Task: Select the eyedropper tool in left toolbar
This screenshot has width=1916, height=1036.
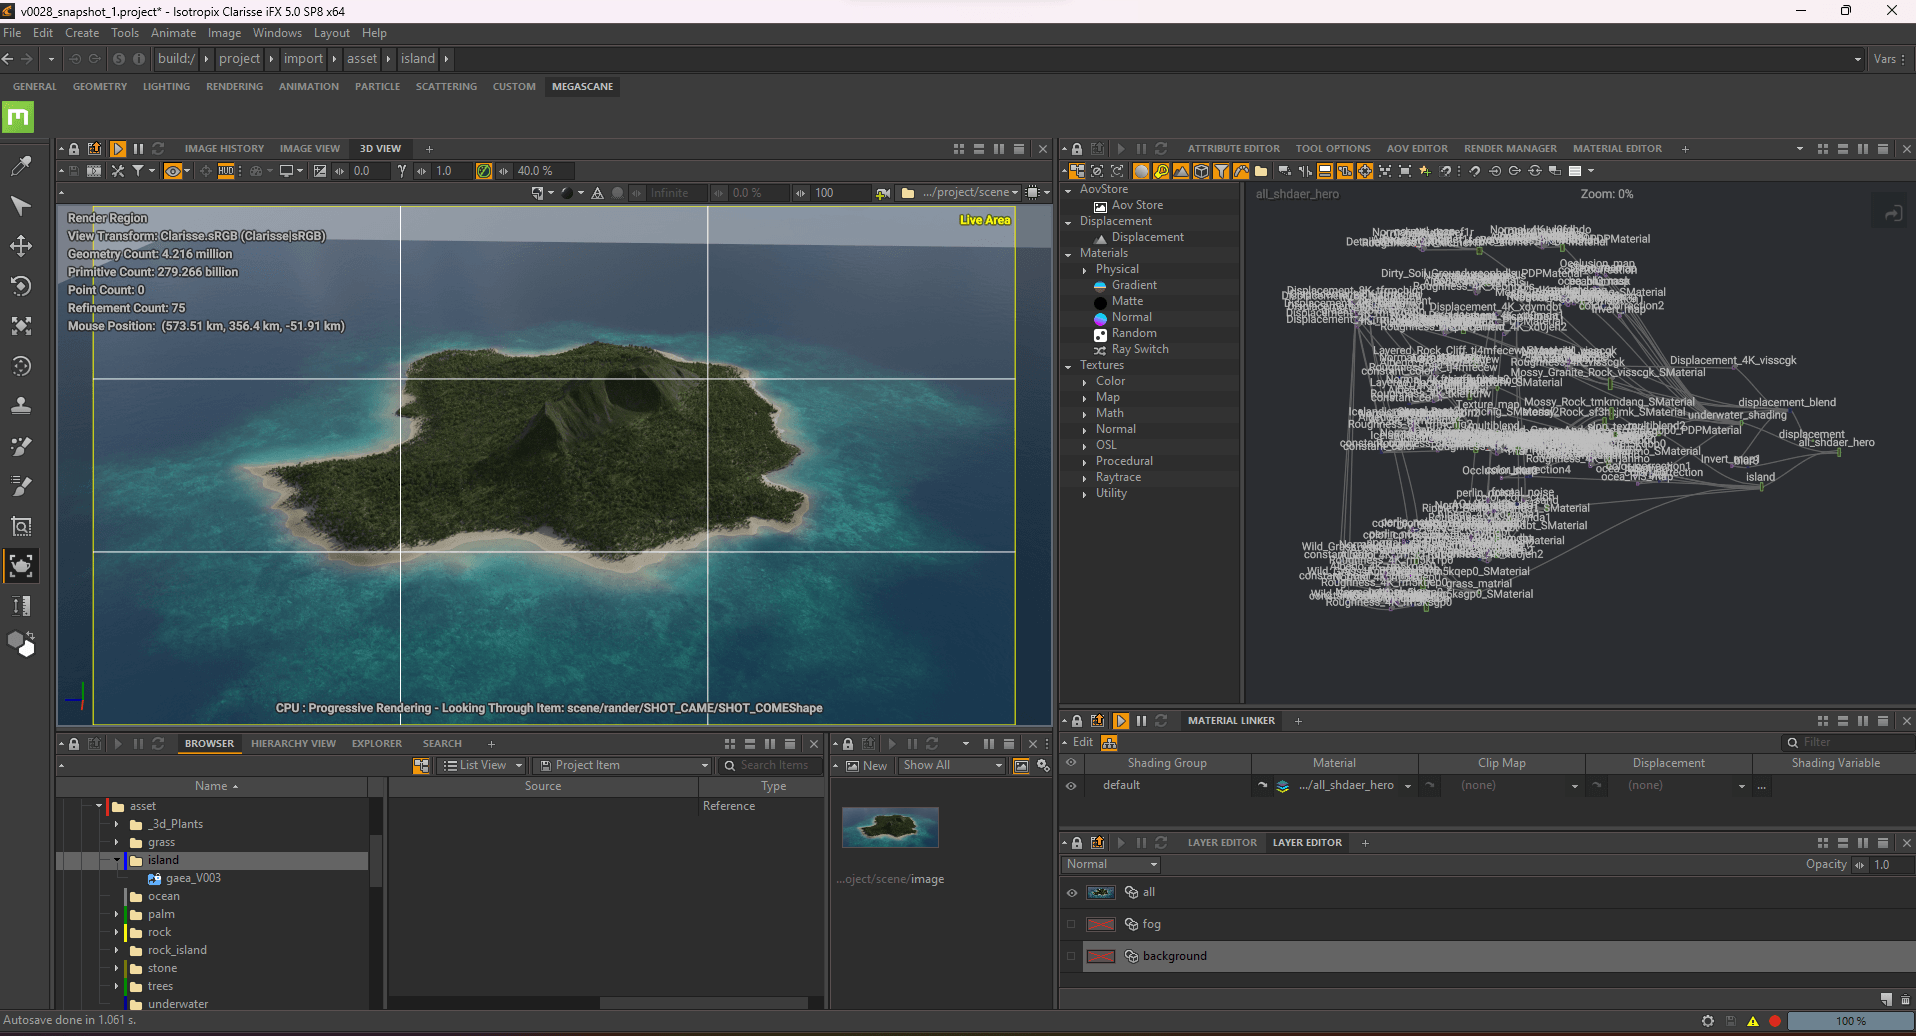Action: (x=21, y=166)
